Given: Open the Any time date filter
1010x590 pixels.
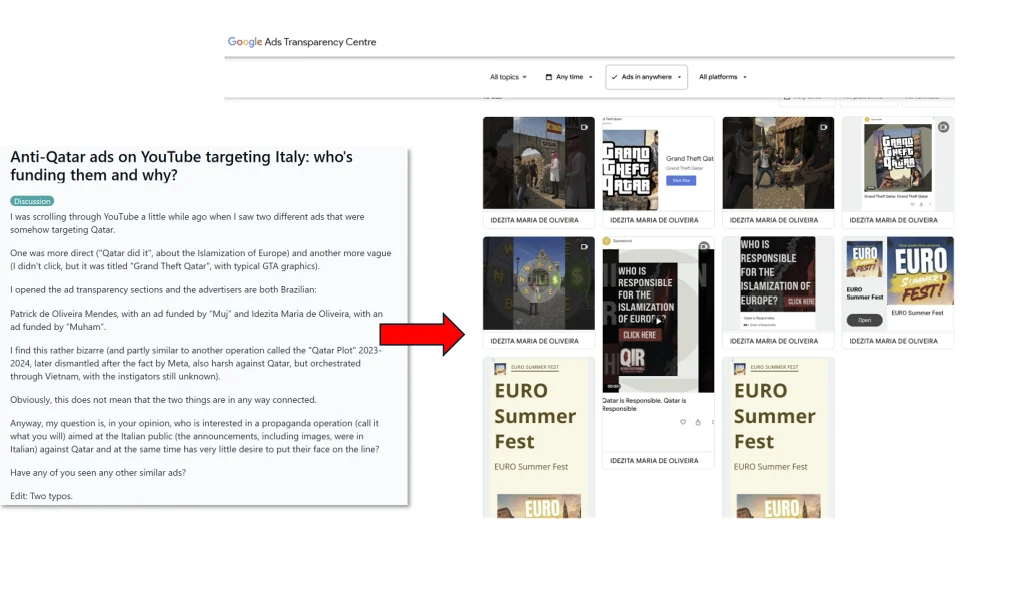Looking at the screenshot, I should click(569, 77).
